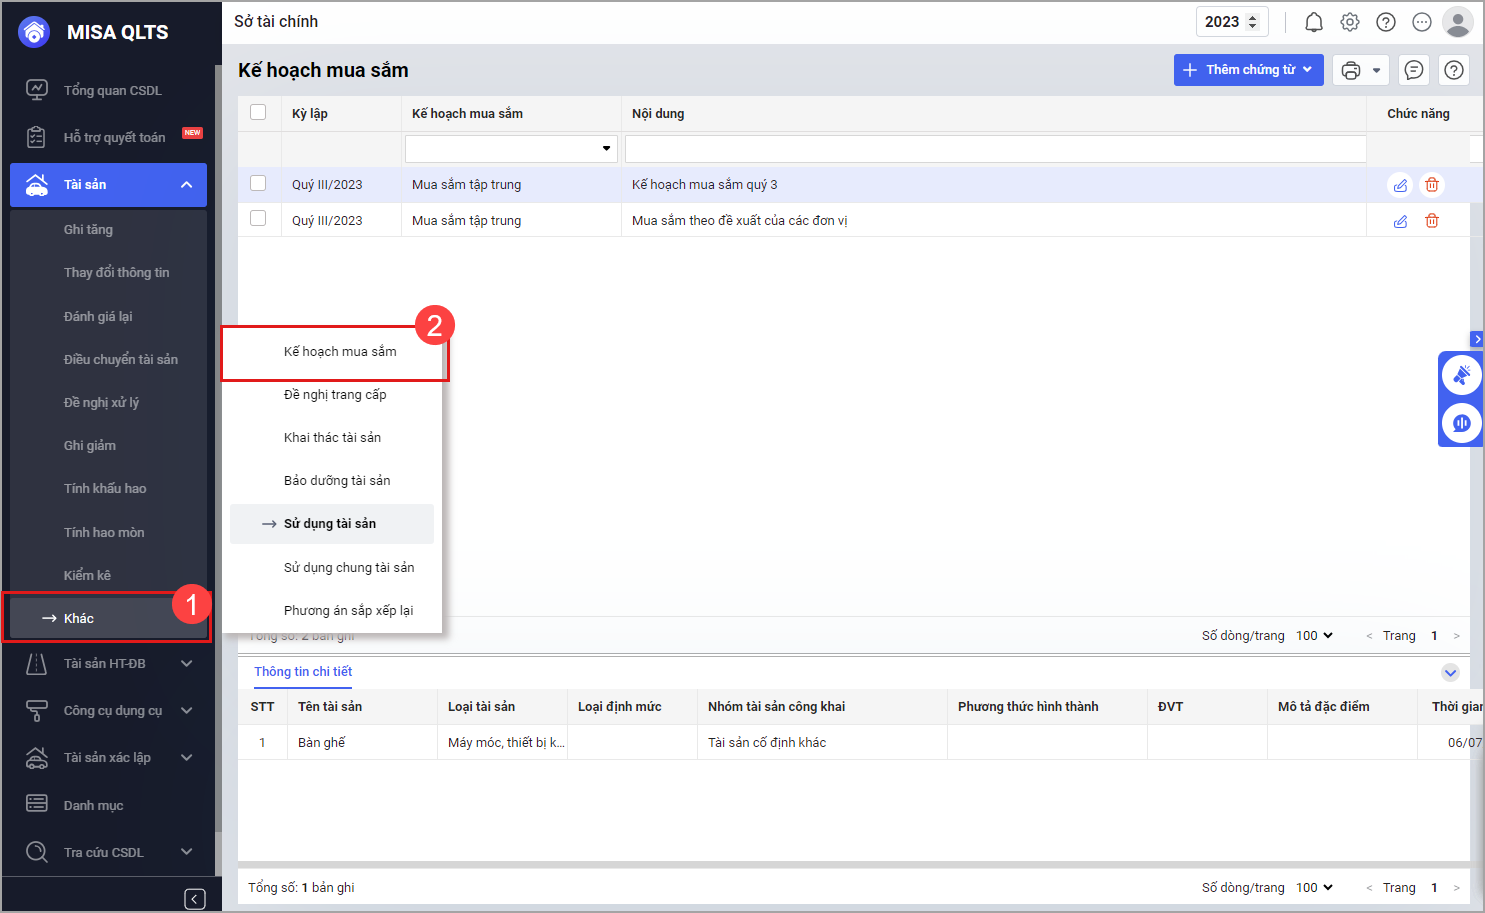
Task: Click the 'Thêm chứng từ' button
Action: coord(1247,70)
